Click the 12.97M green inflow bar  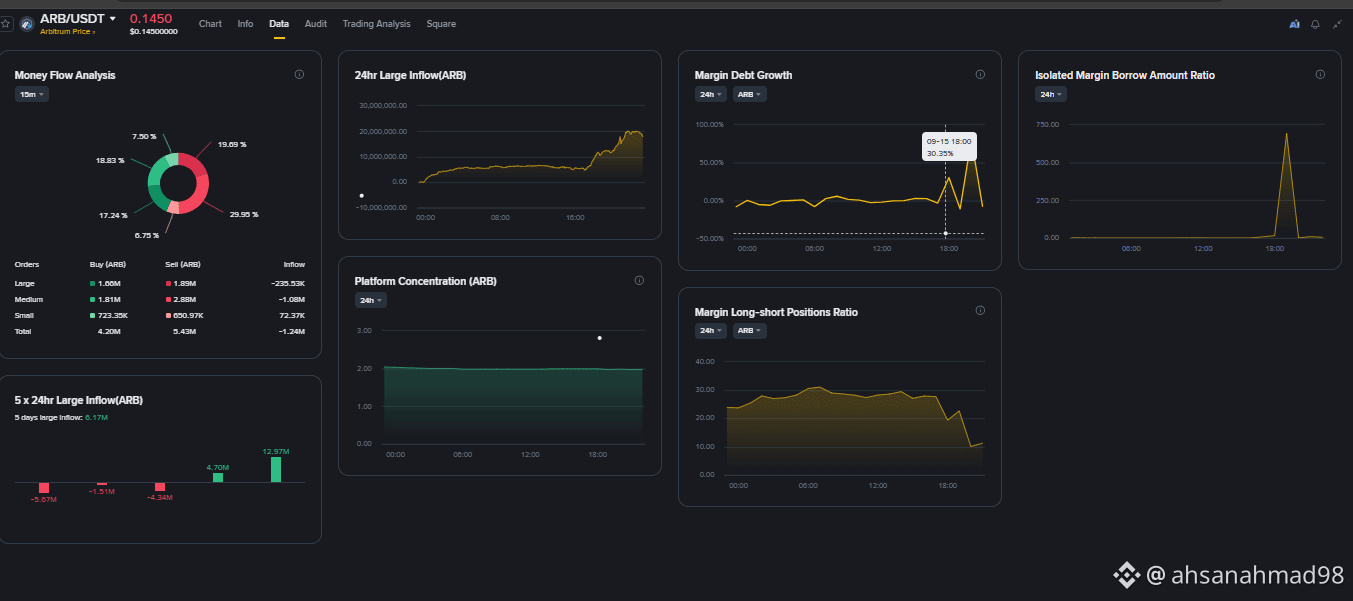pos(277,470)
